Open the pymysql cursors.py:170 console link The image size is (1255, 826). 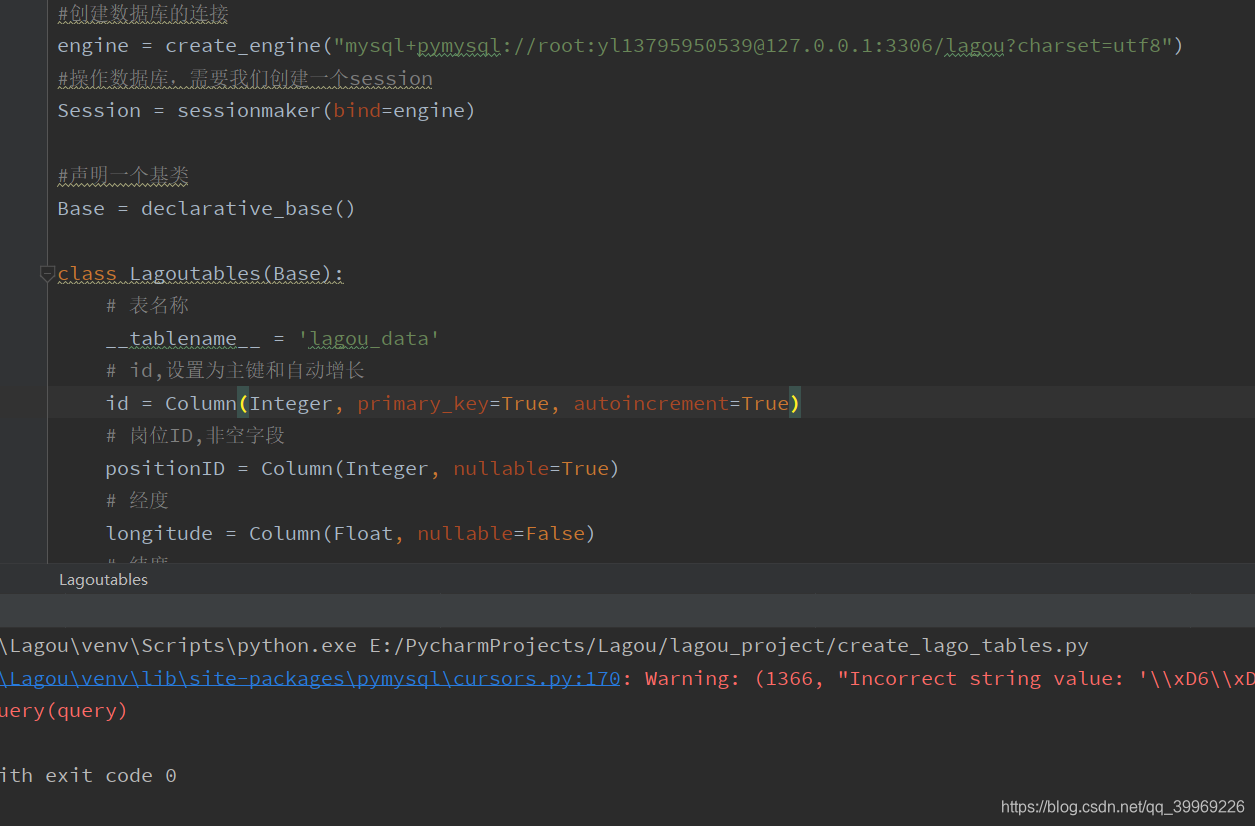(310, 678)
